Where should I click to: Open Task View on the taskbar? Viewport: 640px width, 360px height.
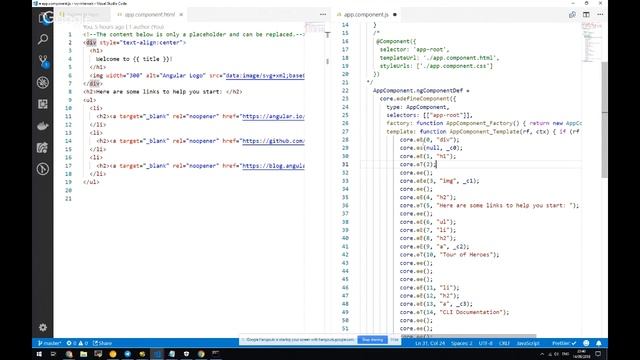click(53, 354)
